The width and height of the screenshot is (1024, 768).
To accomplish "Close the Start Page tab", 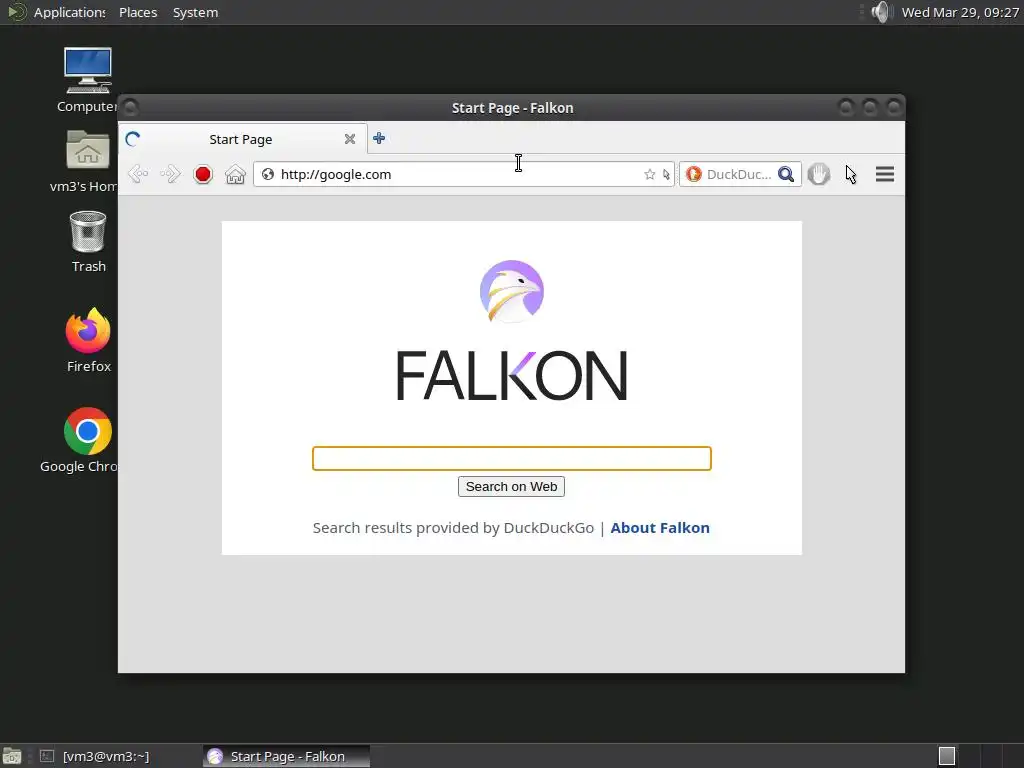I will [350, 139].
